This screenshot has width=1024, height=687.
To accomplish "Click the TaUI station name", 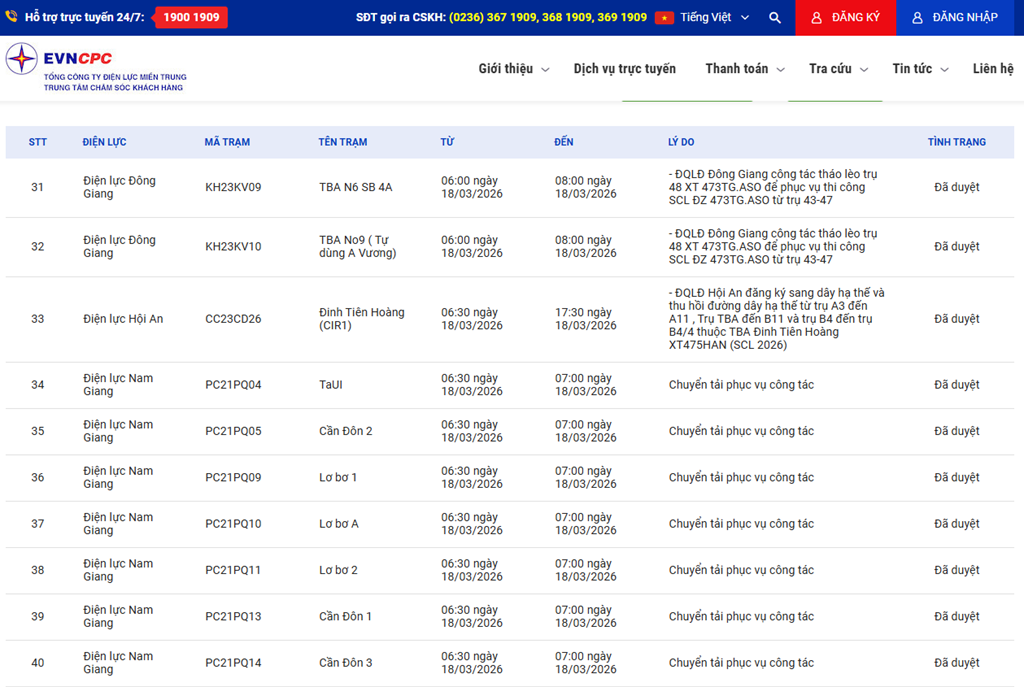I will click(x=330, y=385).
